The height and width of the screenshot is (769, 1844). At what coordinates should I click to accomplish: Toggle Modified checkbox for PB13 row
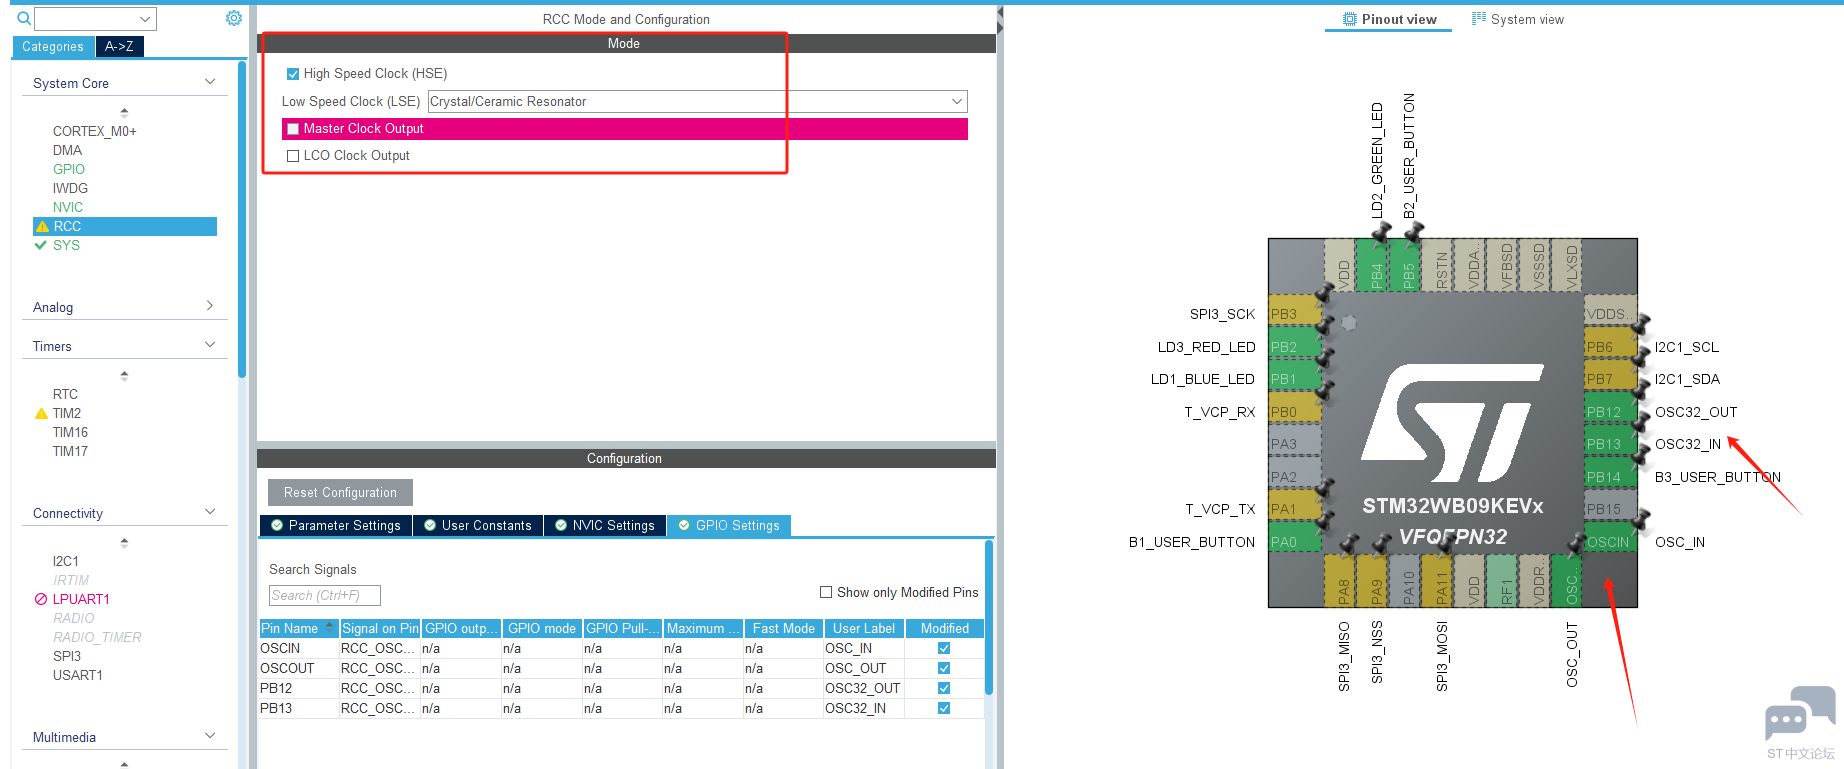coord(944,708)
